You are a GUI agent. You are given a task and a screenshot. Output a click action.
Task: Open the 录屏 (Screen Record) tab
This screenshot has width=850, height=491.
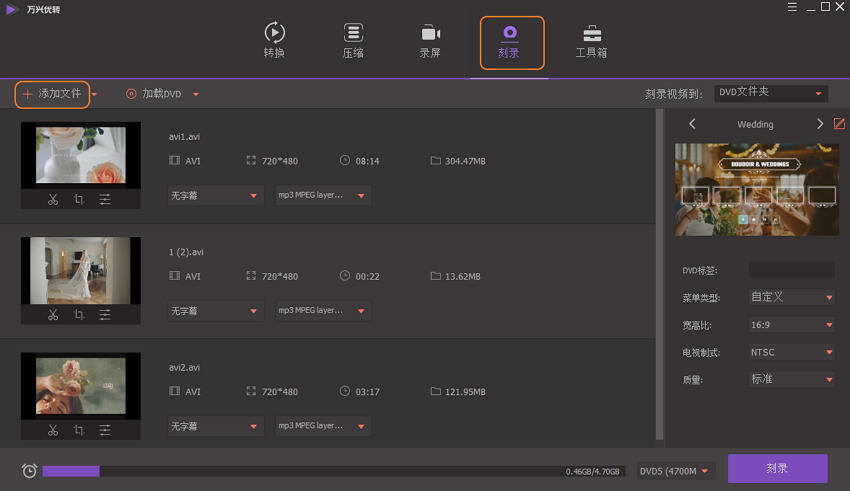click(430, 41)
